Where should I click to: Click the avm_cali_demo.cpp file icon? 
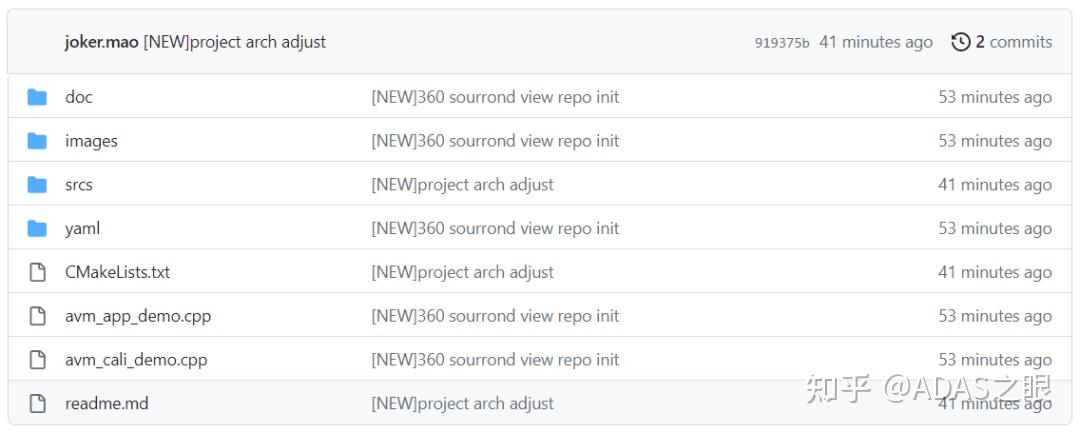[x=37, y=360]
